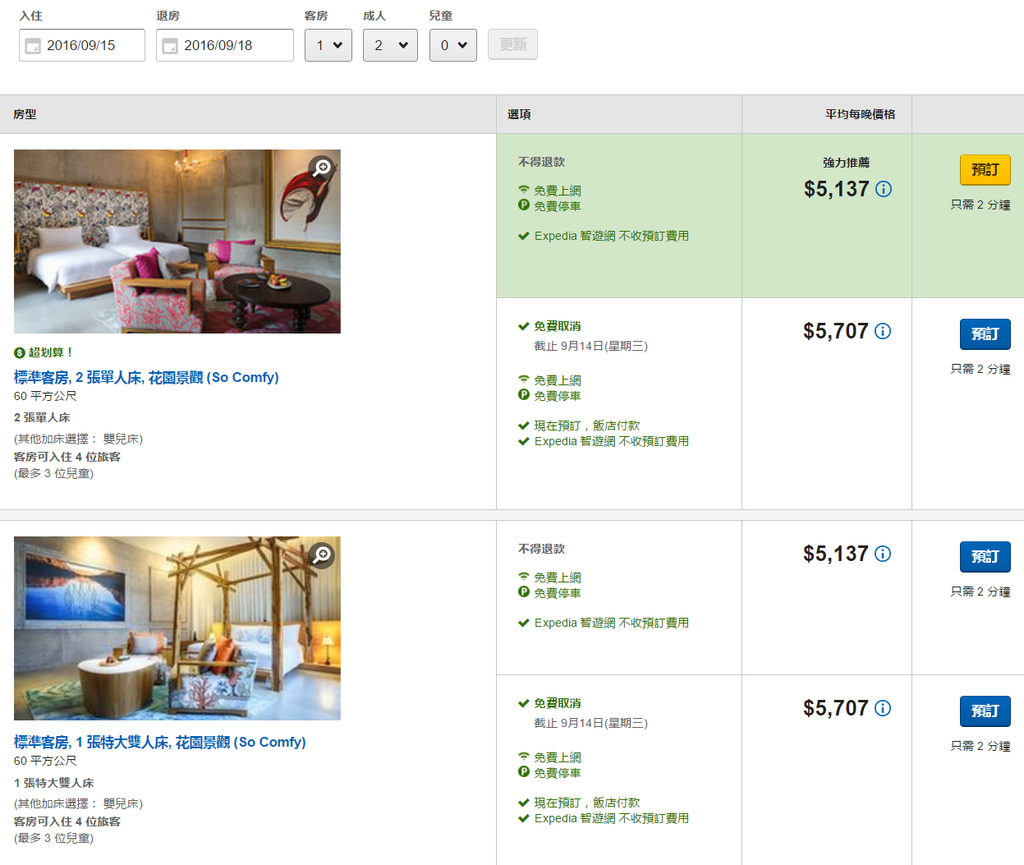Click magnifier icon on king bed room photo

coord(321,555)
